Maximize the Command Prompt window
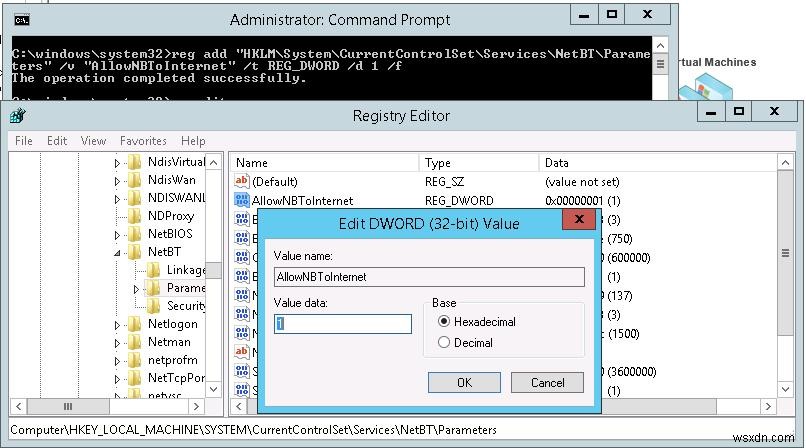The height and width of the screenshot is (448, 806). pyautogui.click(x=612, y=14)
